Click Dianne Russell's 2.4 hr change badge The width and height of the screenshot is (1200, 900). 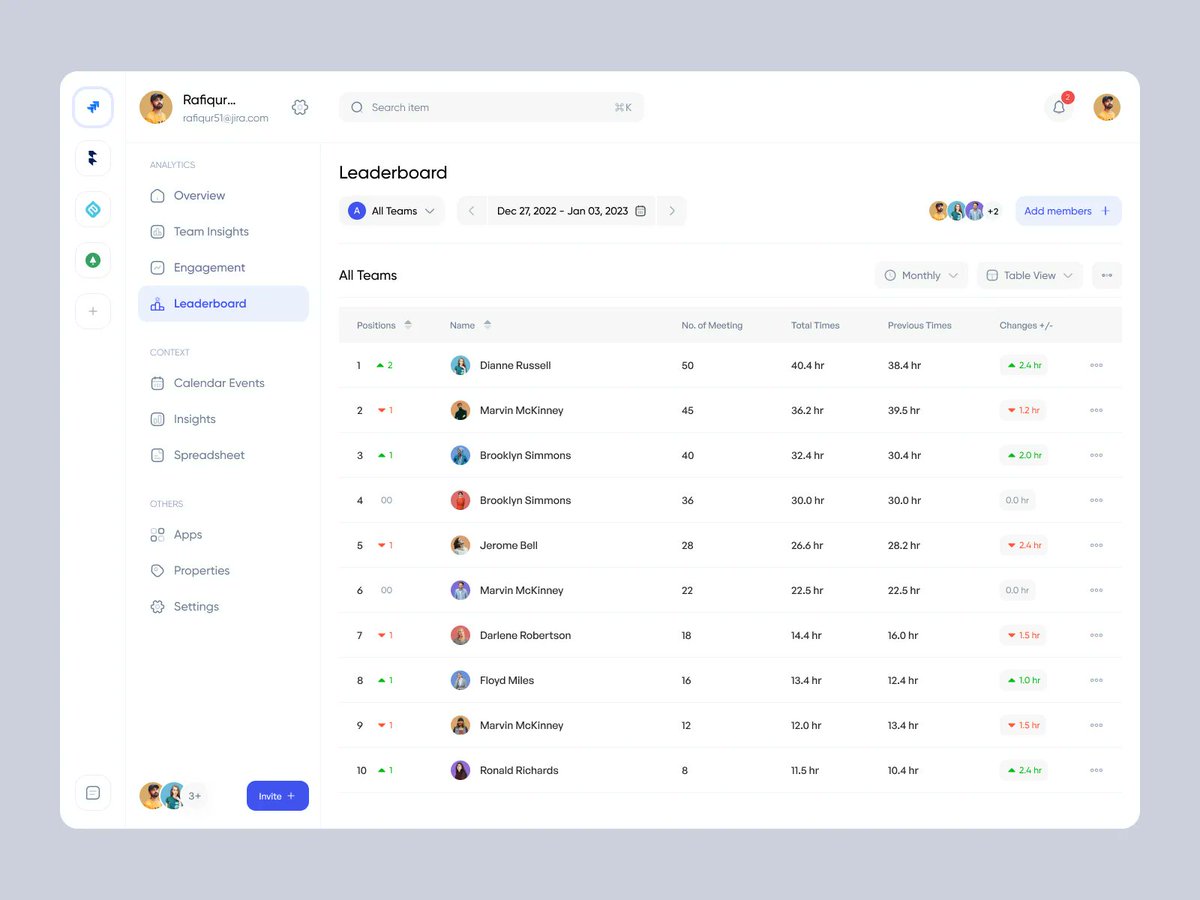(1024, 365)
